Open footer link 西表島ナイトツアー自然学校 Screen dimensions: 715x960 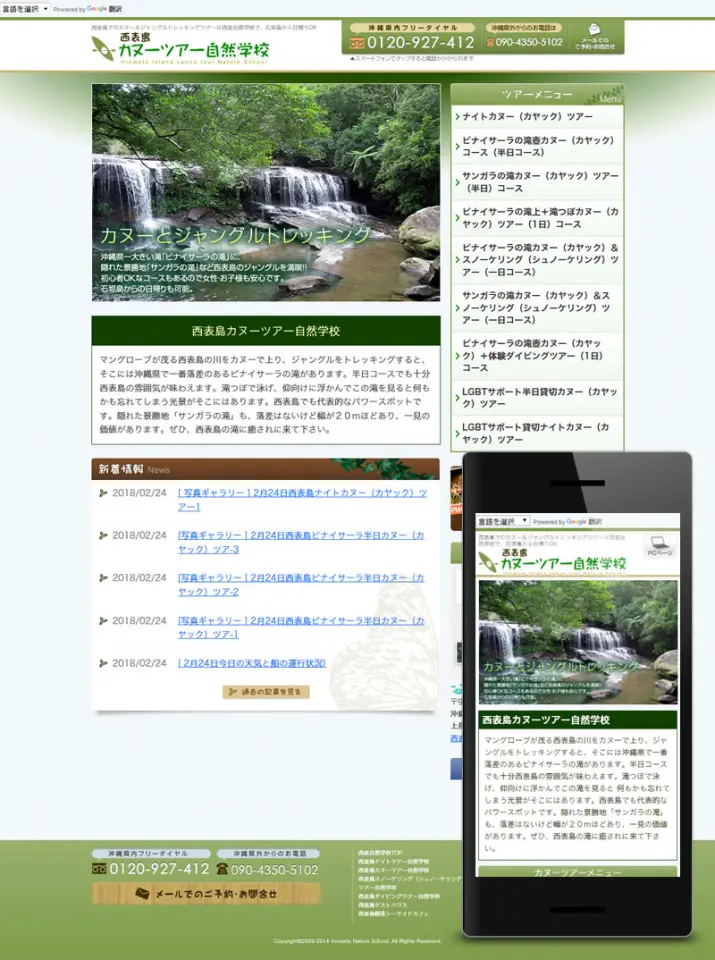coord(394,861)
